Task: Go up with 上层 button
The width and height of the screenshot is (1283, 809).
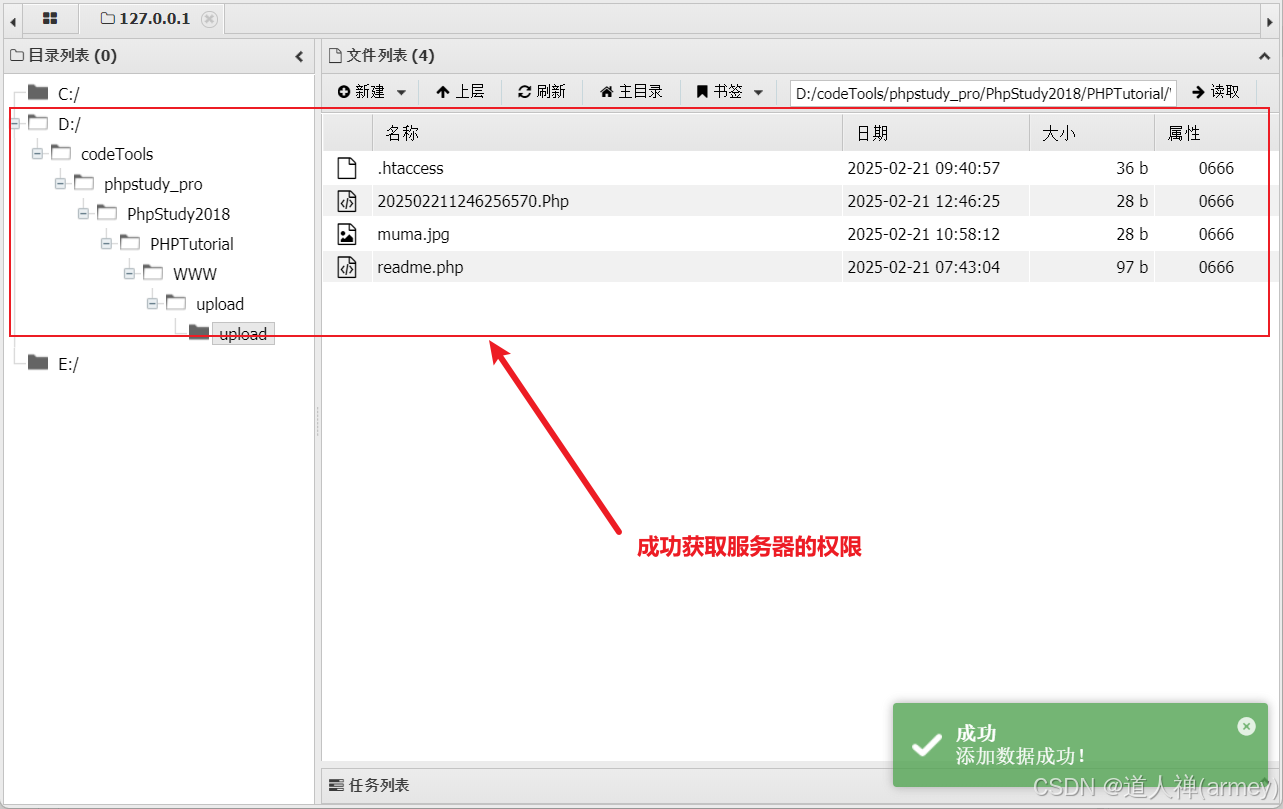Action: pyautogui.click(x=460, y=92)
